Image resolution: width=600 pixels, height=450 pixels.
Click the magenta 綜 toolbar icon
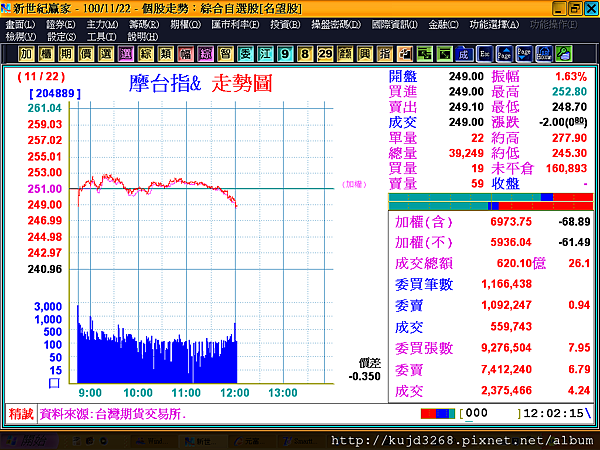pyautogui.click(x=205, y=54)
